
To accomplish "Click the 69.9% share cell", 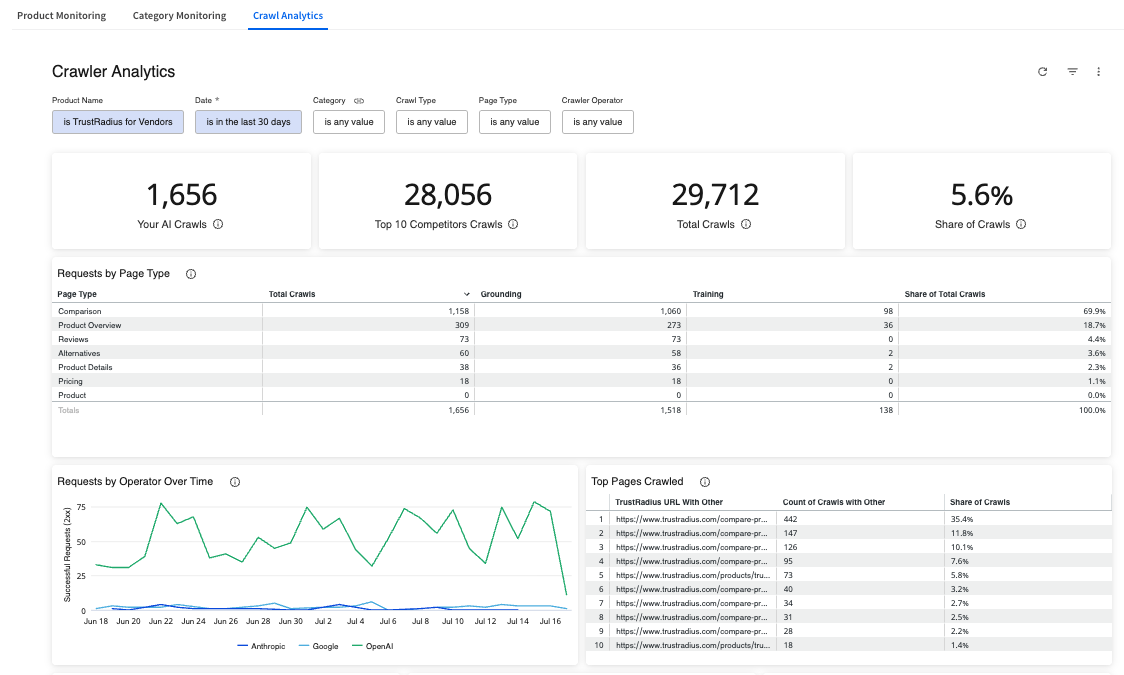I will 1094,312.
